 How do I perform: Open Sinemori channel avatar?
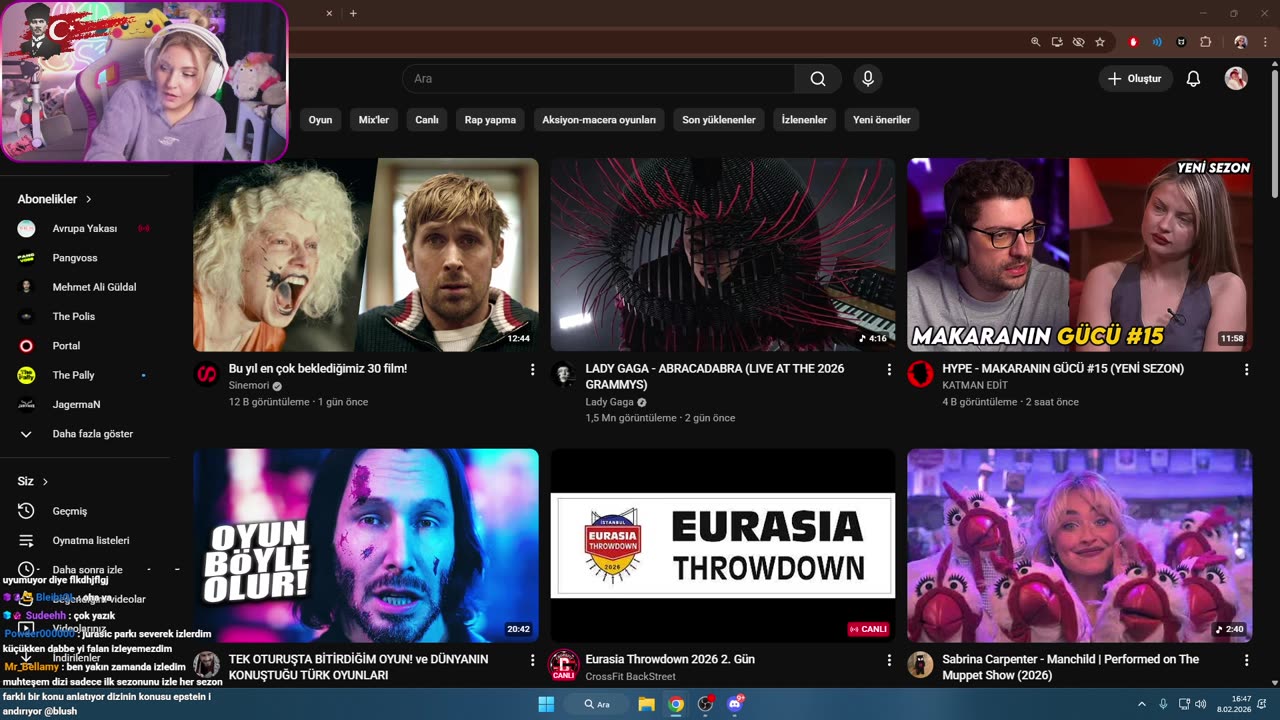coord(207,374)
